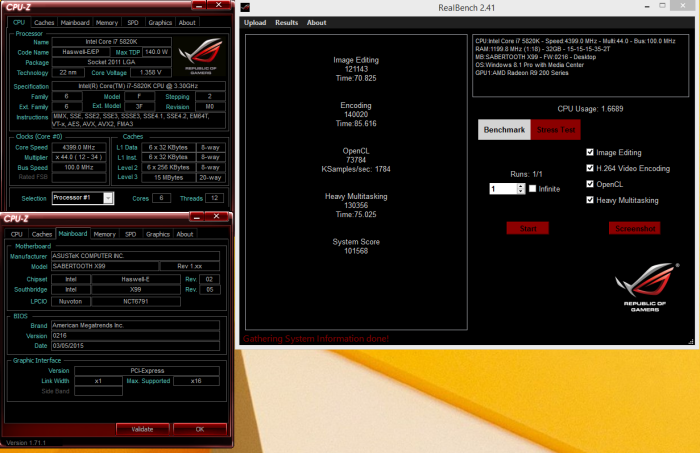Click the red Start button
Viewport: 700px width, 453px height.
coord(528,229)
